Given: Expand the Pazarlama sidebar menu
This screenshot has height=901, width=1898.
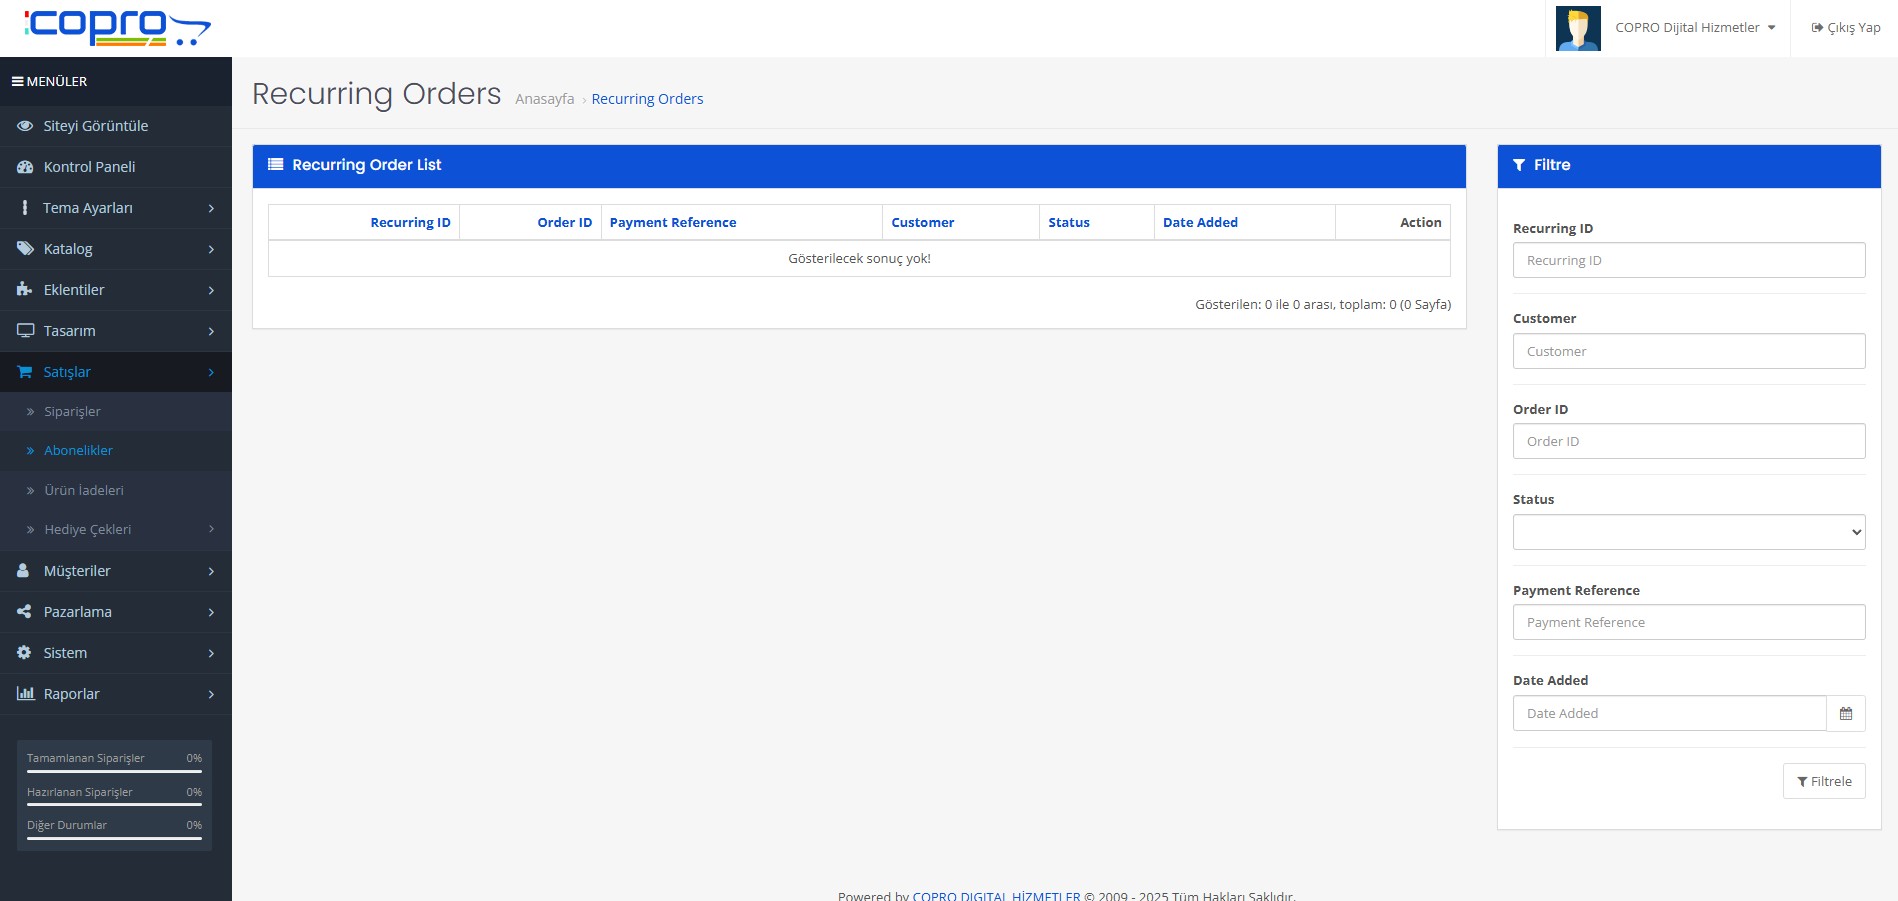Looking at the screenshot, I should (x=116, y=612).
